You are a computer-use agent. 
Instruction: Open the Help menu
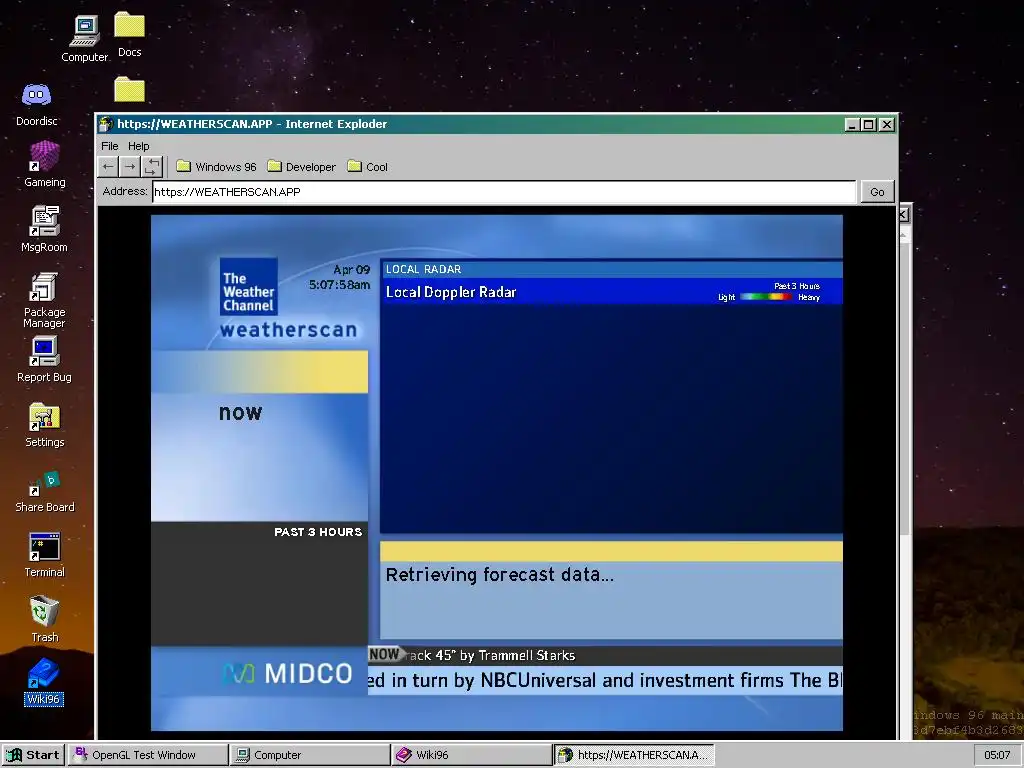(x=138, y=146)
